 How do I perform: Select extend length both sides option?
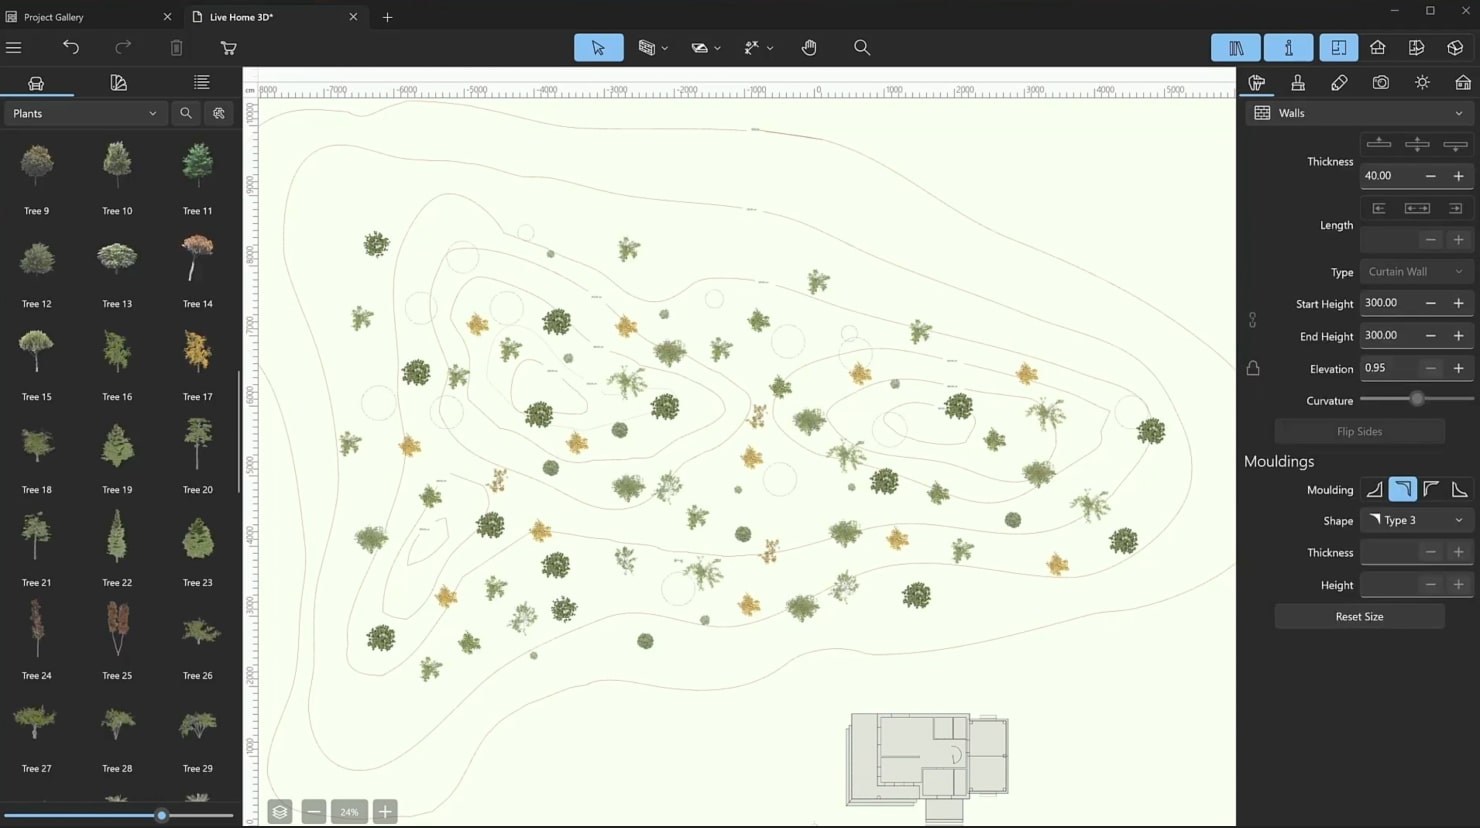click(1417, 208)
